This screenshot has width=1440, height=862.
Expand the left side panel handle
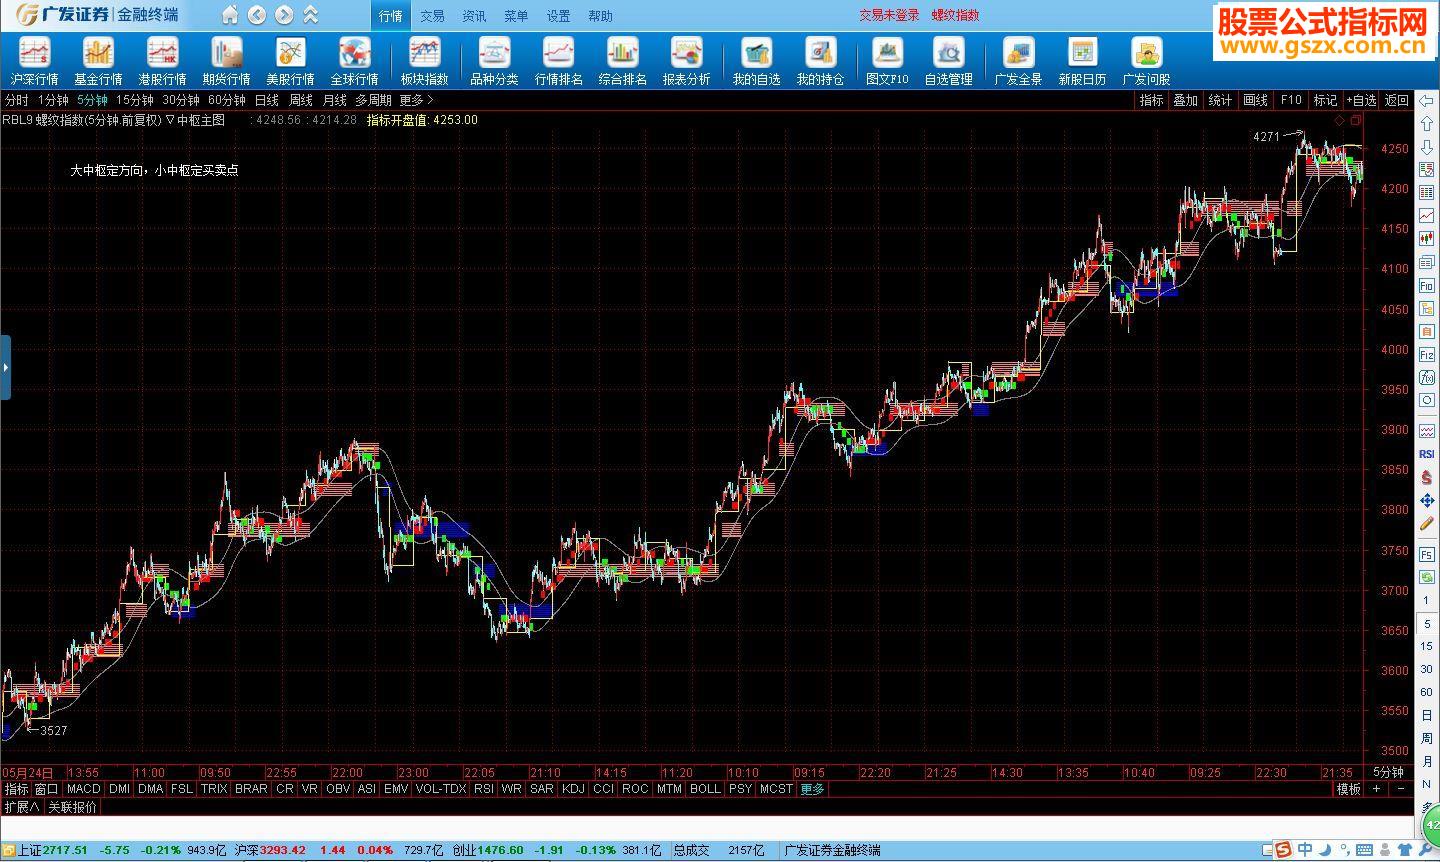(x=5, y=368)
